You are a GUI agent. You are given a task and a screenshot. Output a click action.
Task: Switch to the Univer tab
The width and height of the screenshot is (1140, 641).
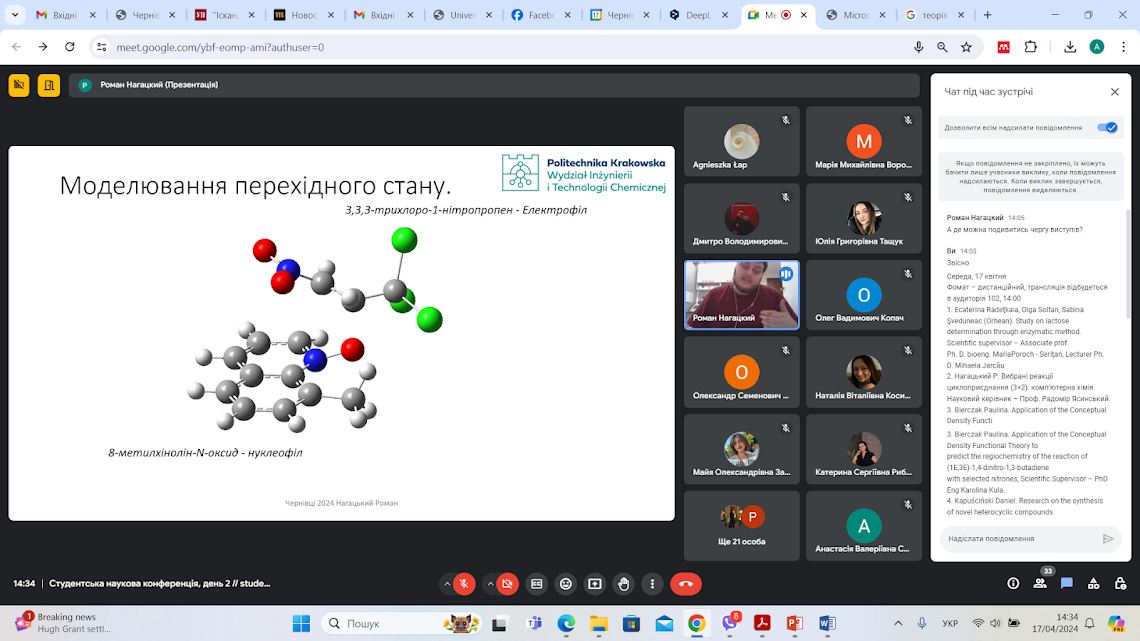462,15
